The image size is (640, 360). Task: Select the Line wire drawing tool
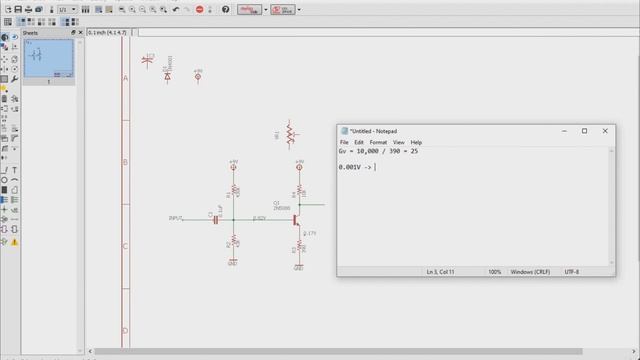4,170
